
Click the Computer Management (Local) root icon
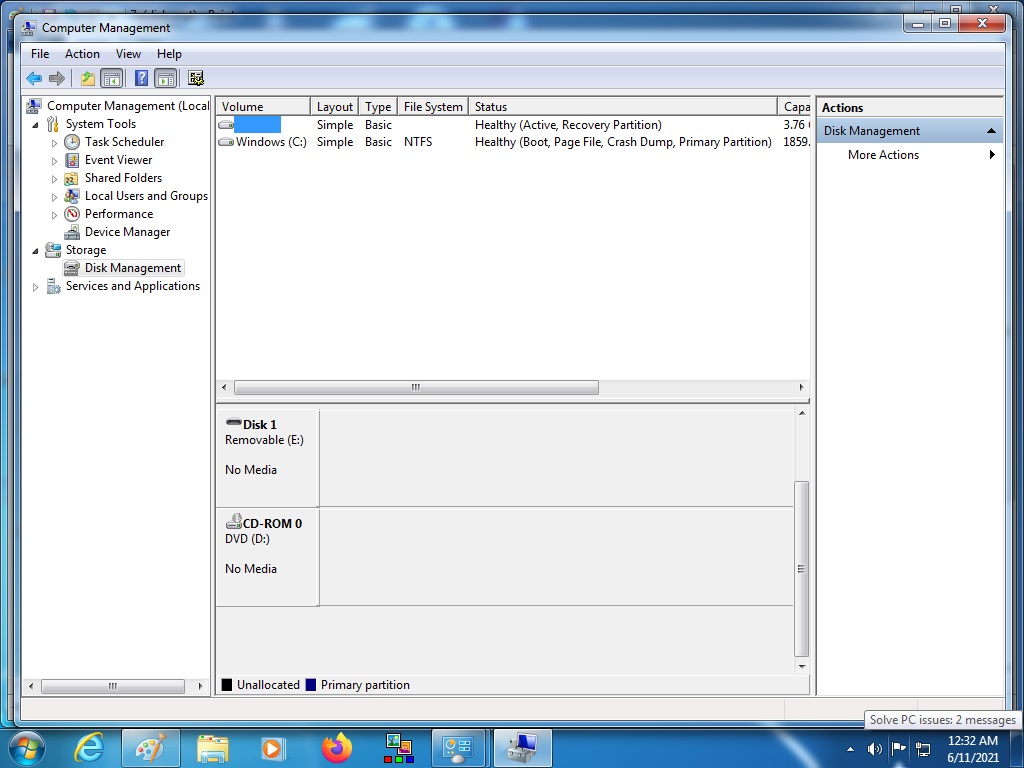(x=34, y=106)
